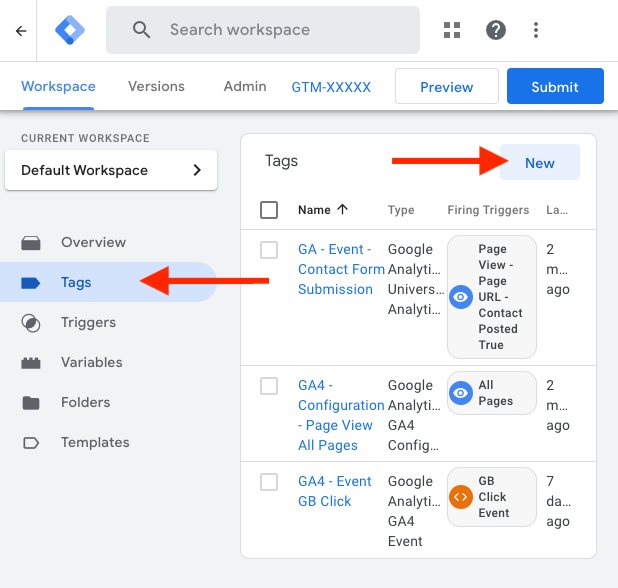Click the orange GB Click Event trigger icon
The height and width of the screenshot is (588, 618).
click(x=461, y=497)
